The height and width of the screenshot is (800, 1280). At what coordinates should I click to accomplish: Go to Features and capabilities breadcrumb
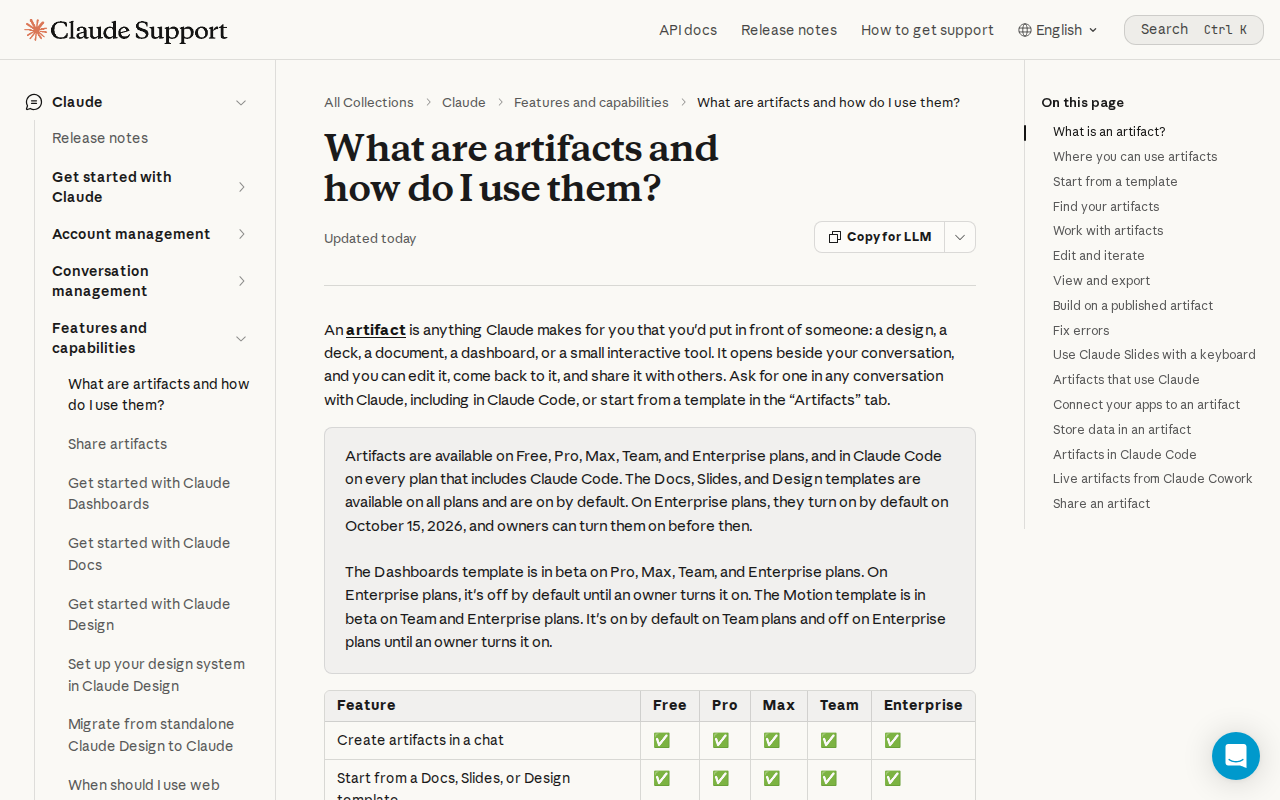[x=591, y=102]
